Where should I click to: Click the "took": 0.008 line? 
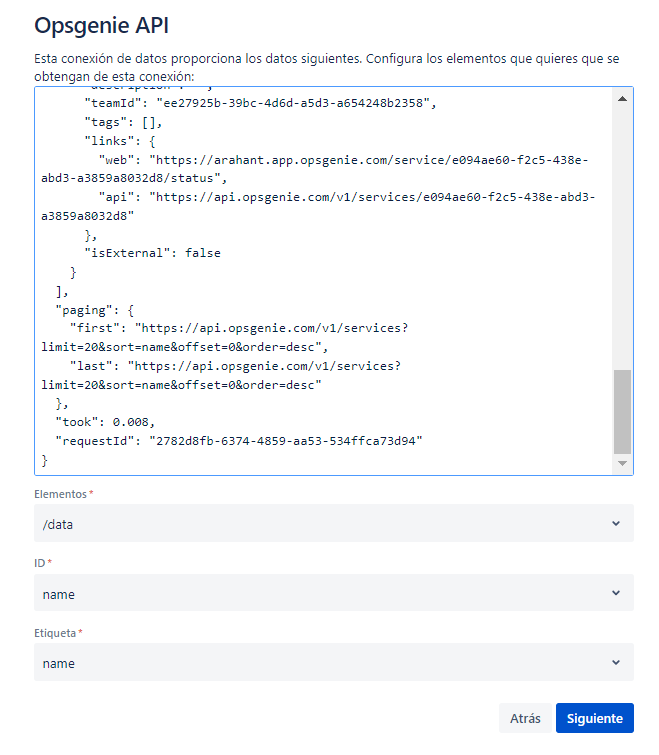pyautogui.click(x=105, y=422)
